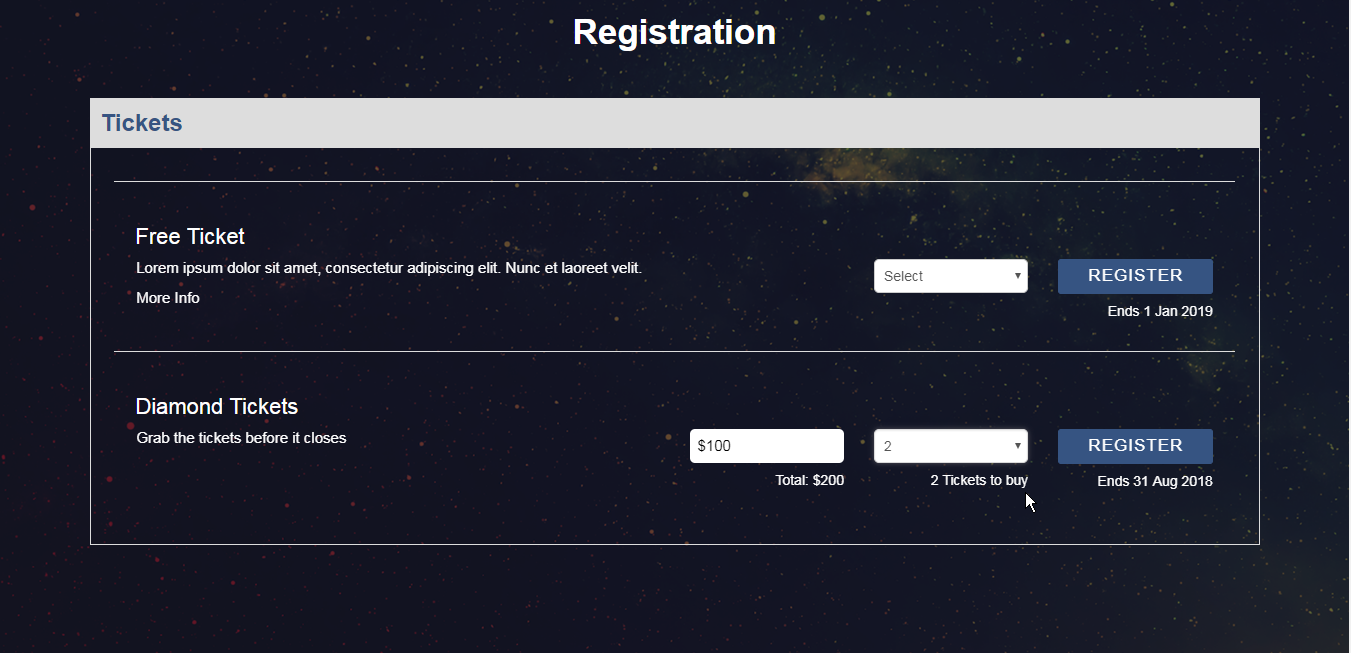Viewport: 1351px width, 653px height.
Task: Click the Ends 1 Jan 2019 text
Action: (x=1160, y=311)
